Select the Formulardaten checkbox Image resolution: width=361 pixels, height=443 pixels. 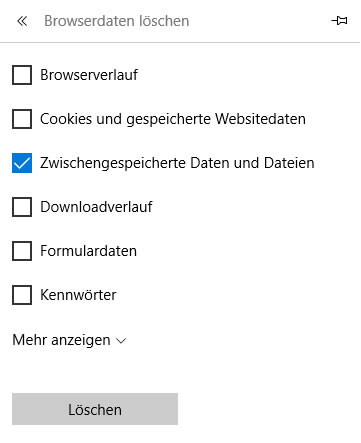coord(22,251)
